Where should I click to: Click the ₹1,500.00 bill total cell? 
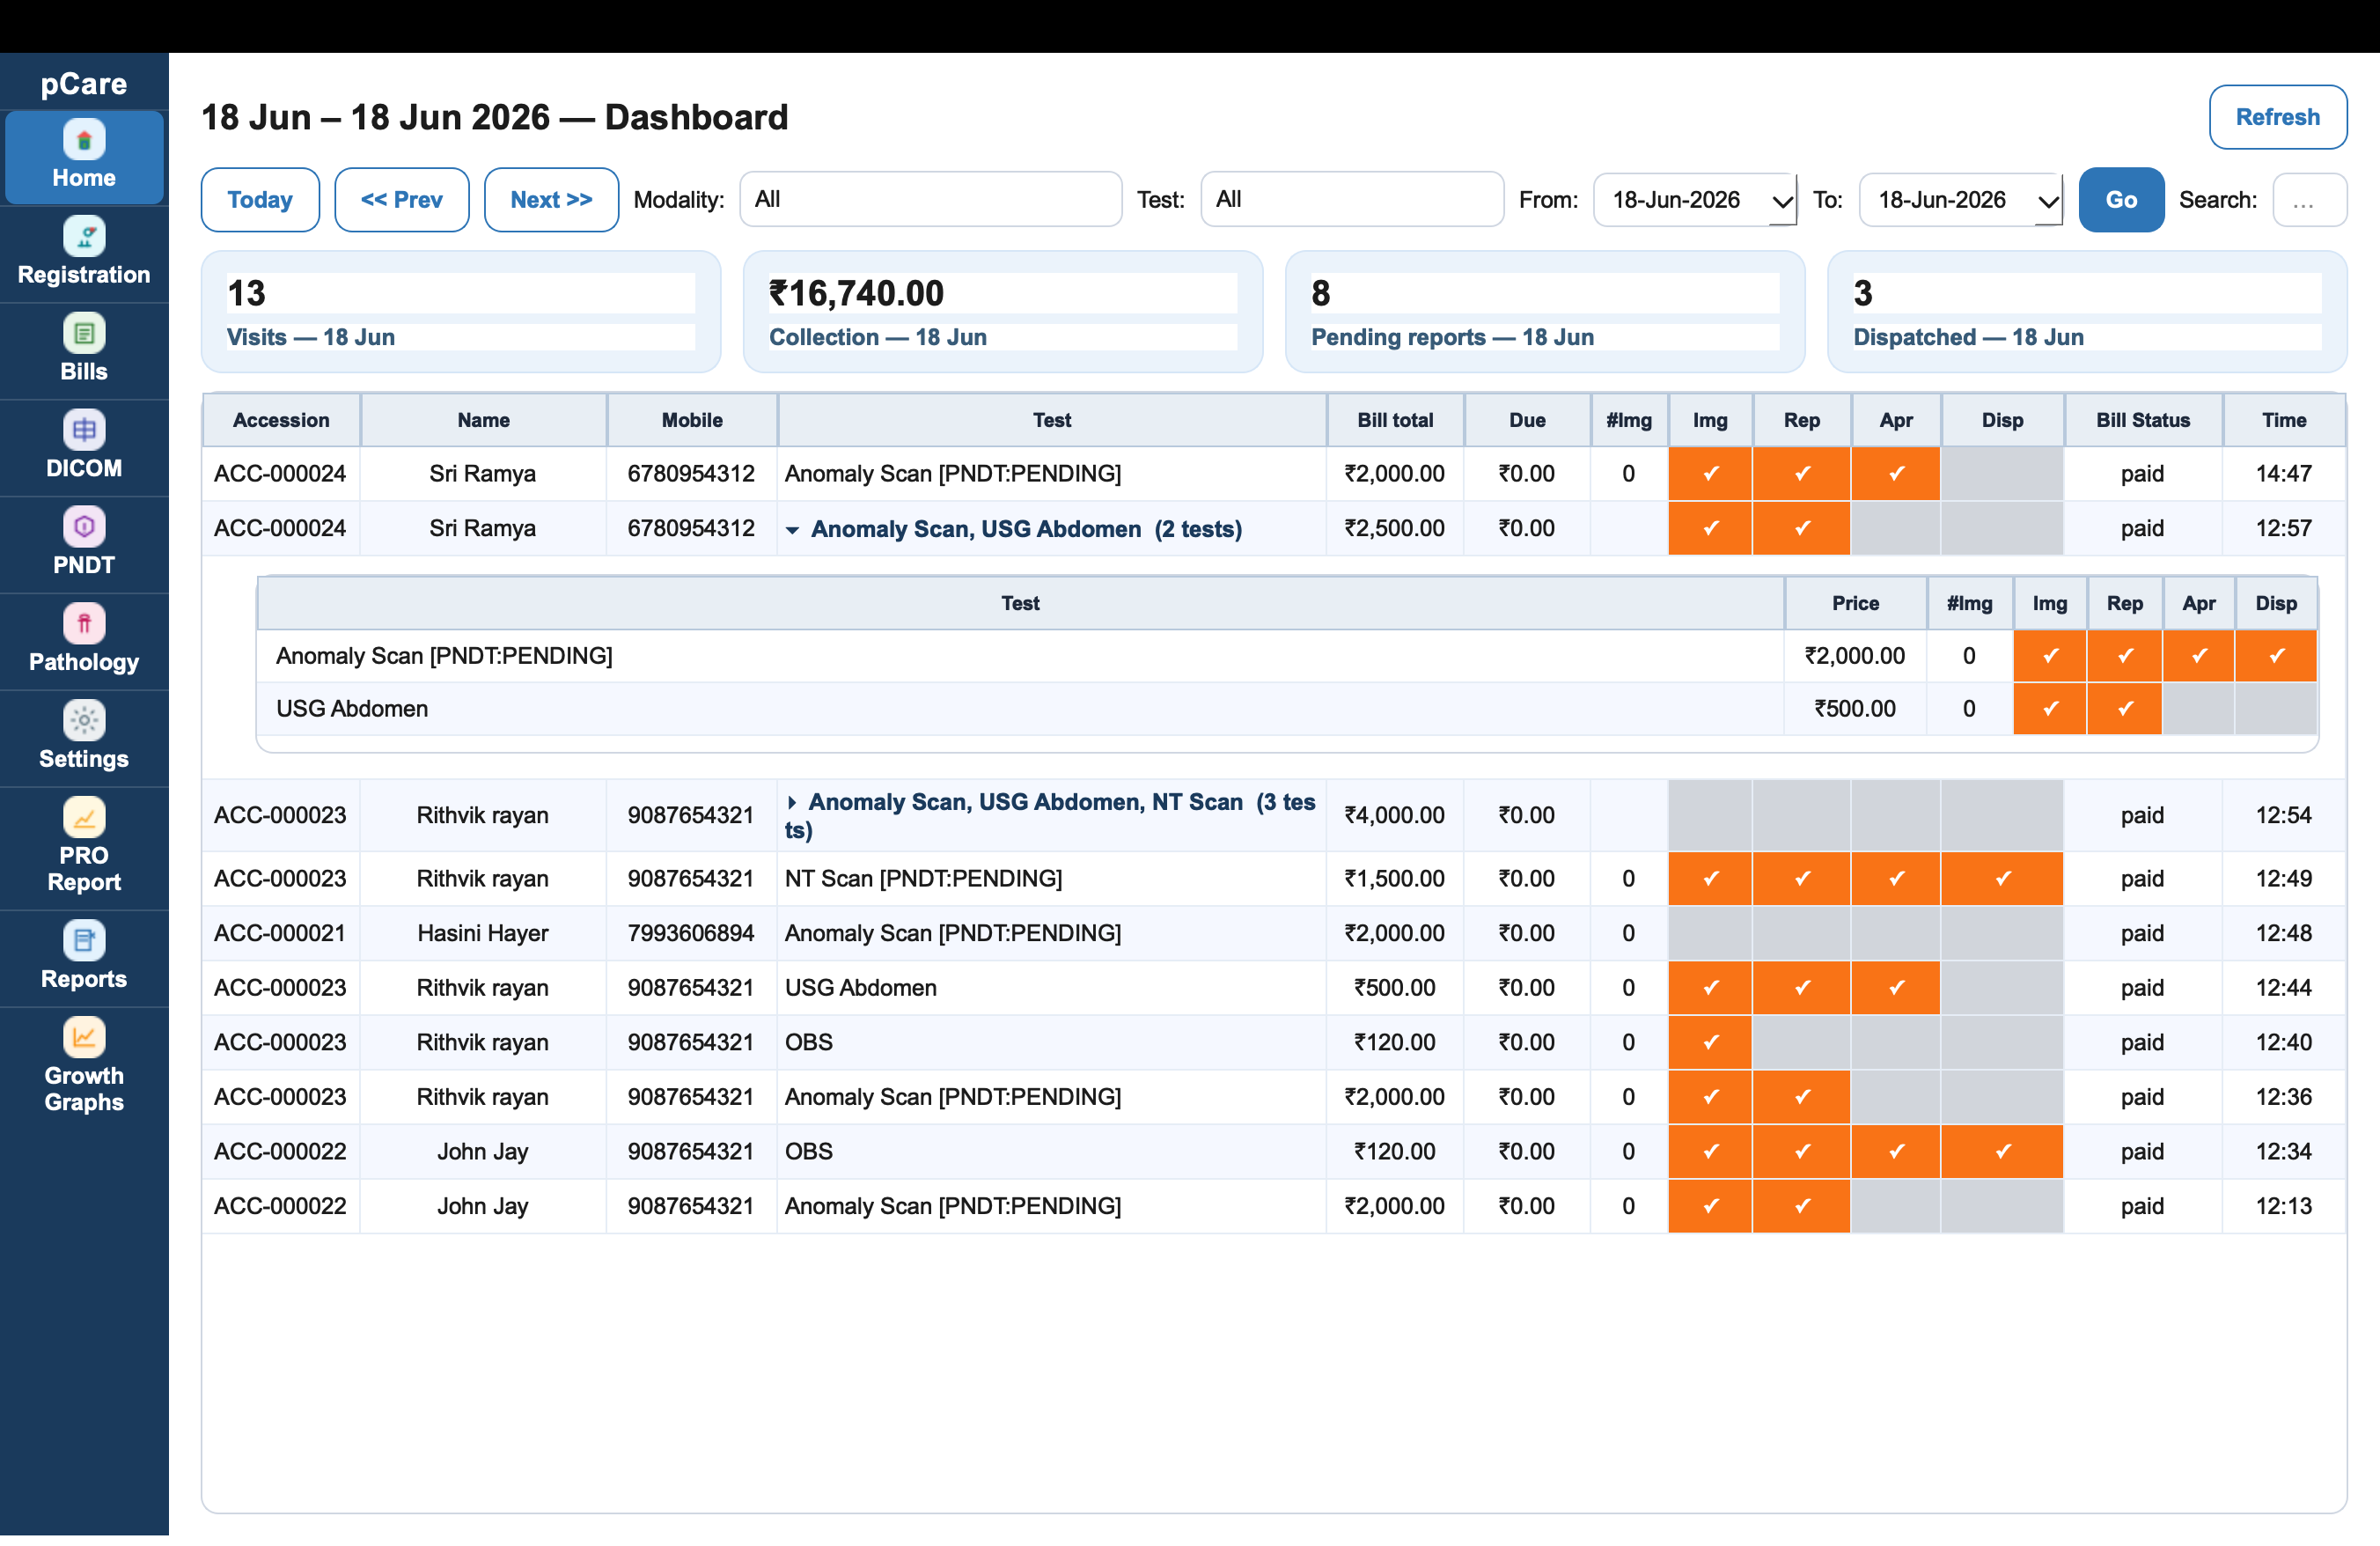tap(1394, 879)
